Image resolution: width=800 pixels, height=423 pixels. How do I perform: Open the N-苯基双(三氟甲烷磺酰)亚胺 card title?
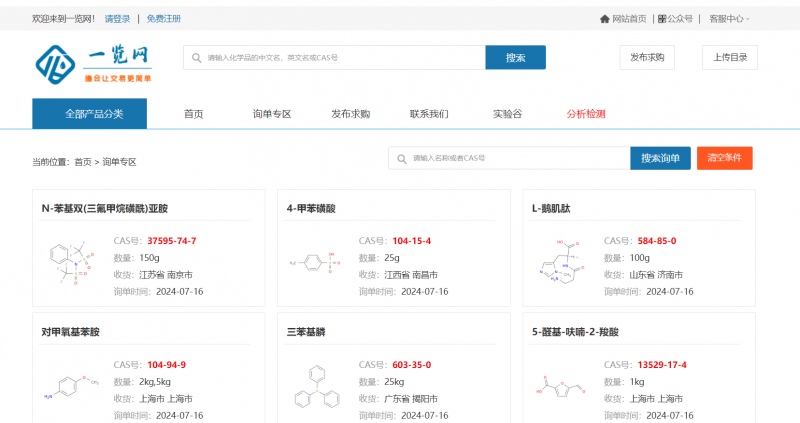pos(105,209)
